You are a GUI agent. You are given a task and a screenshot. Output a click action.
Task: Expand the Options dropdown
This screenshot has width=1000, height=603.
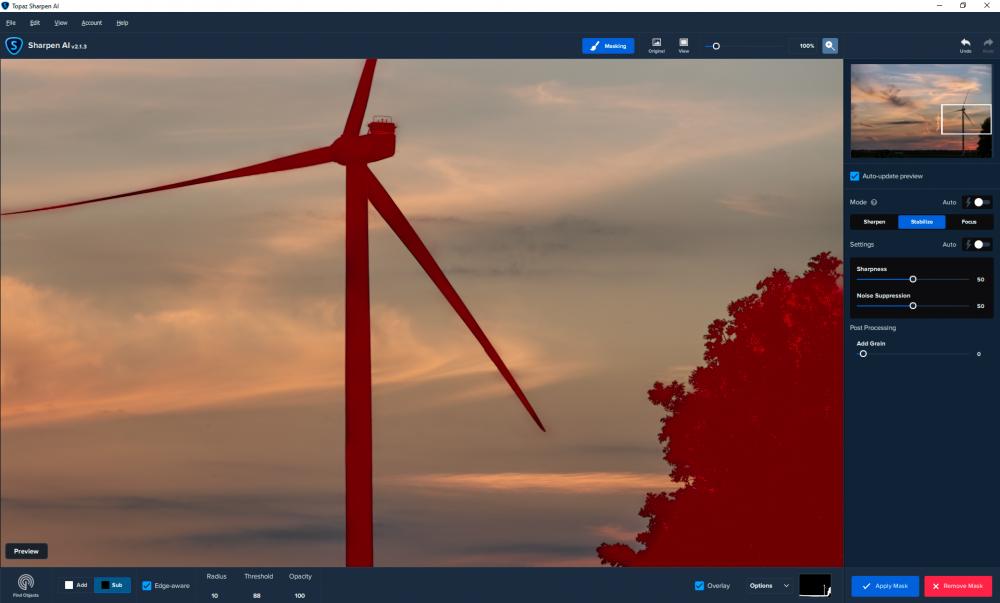(770, 586)
